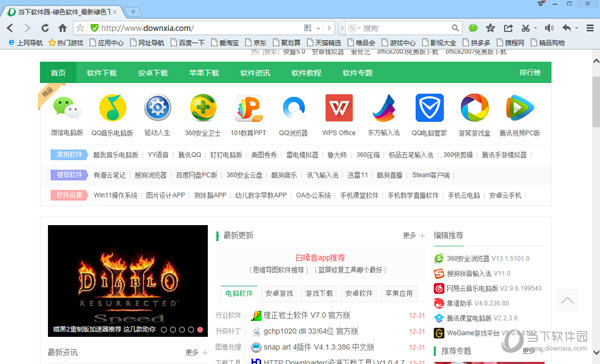
Task: Click the browser forward arrow
Action: pyautogui.click(x=27, y=28)
